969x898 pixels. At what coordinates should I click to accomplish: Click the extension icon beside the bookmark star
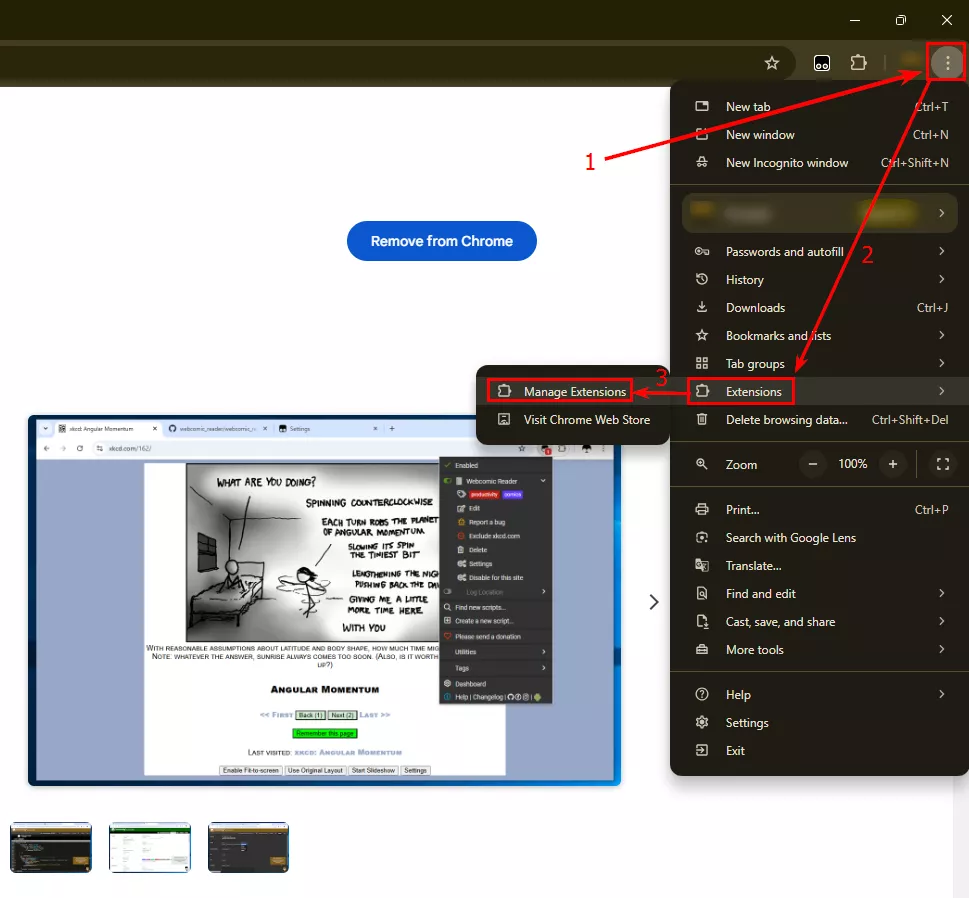pyautogui.click(x=821, y=63)
